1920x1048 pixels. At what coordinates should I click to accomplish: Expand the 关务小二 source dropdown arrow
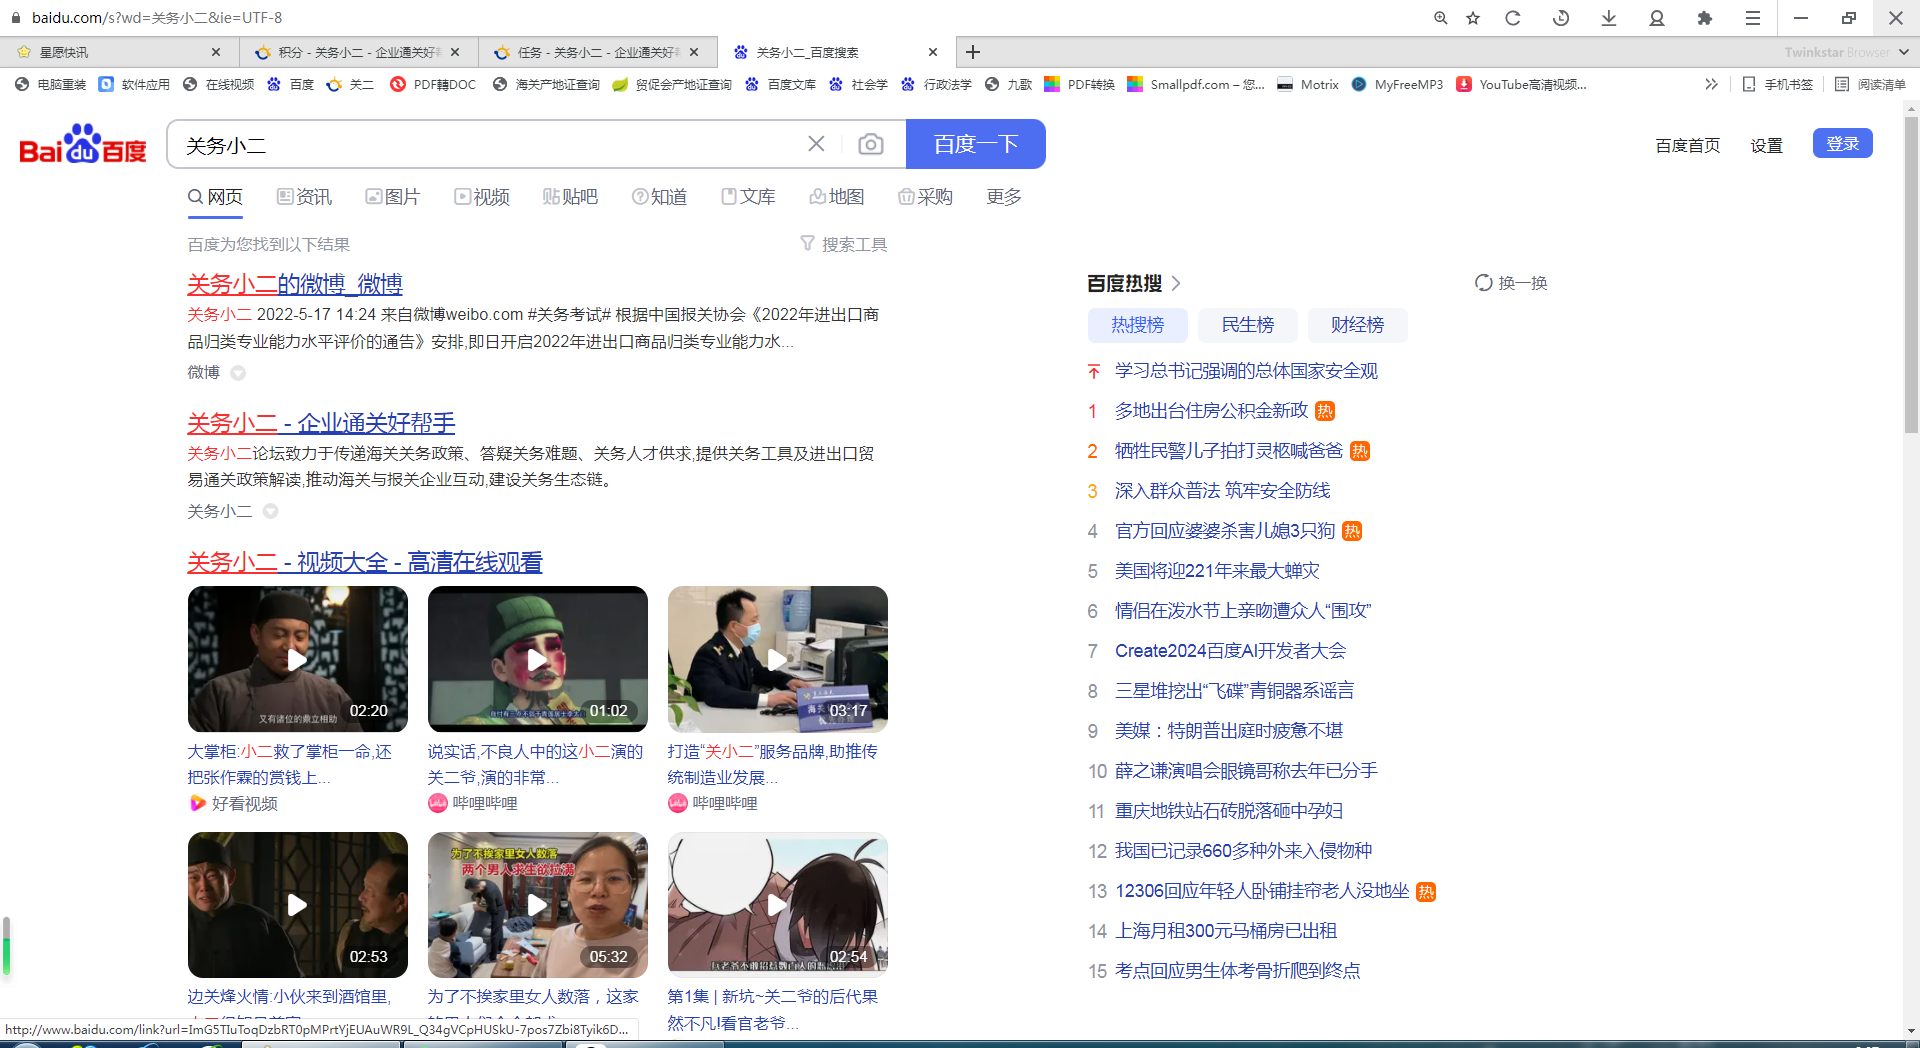(270, 511)
